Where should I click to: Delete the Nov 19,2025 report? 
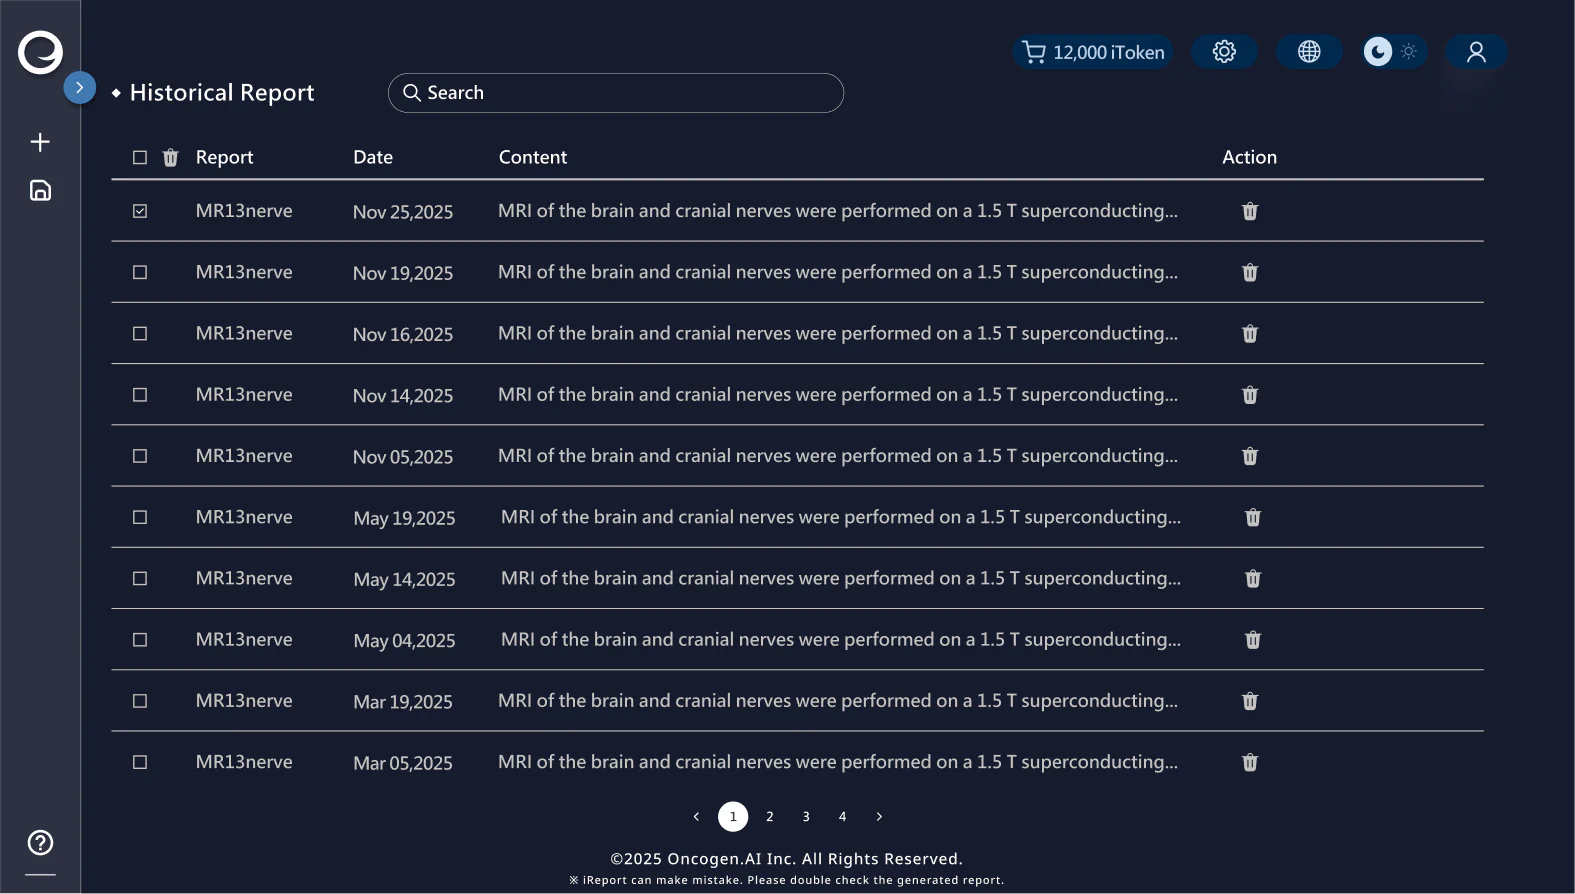click(x=1250, y=273)
